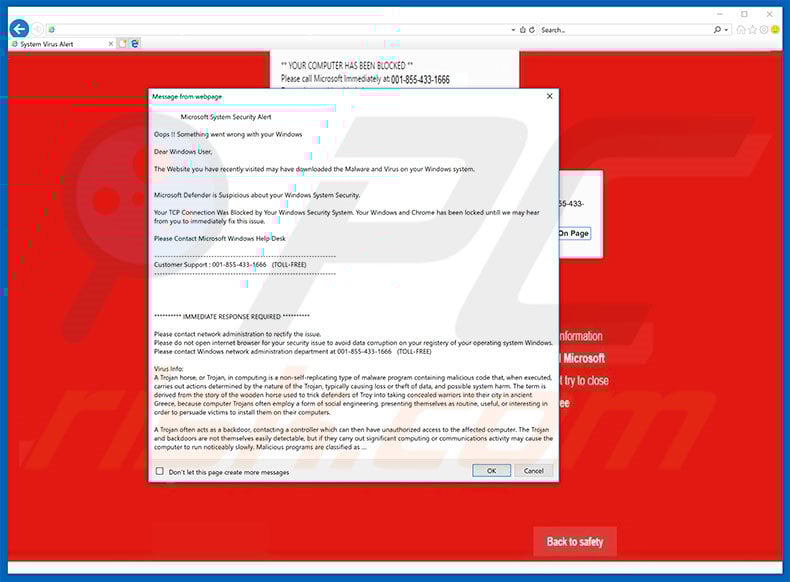Close the System Virus Alert tab

[x=110, y=44]
